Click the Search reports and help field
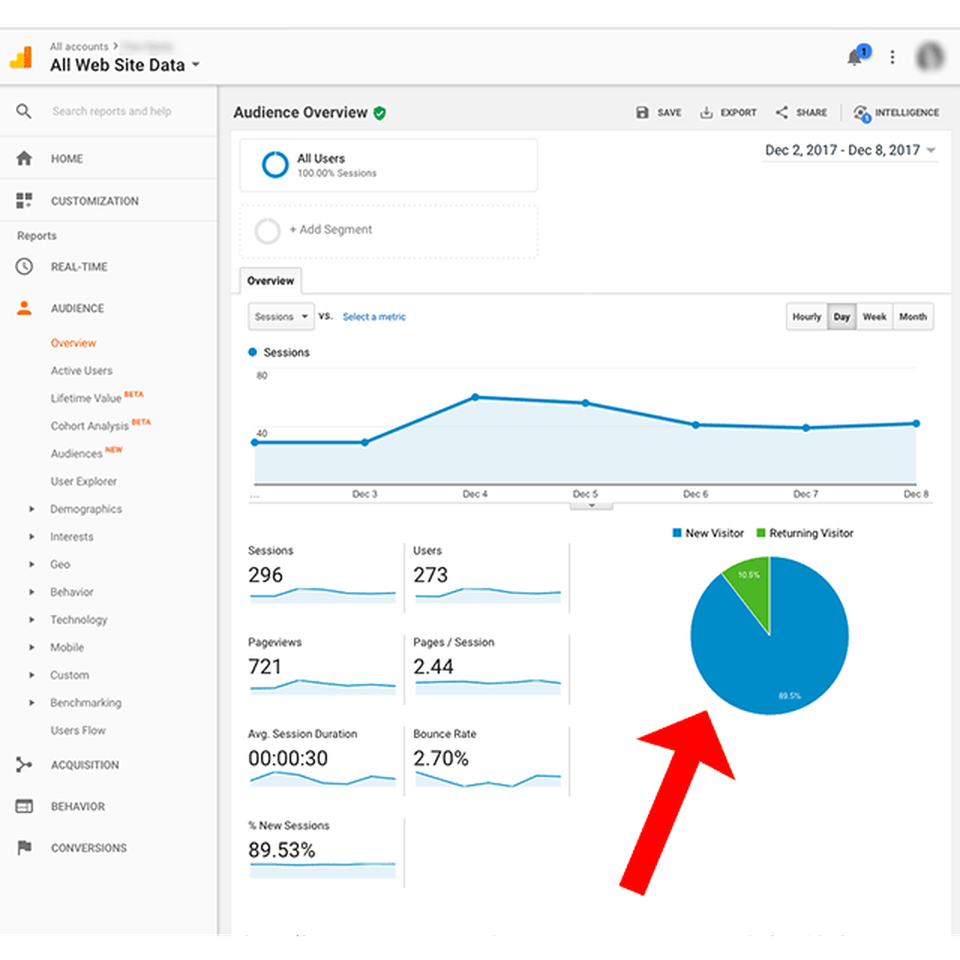Viewport: 960px width, 960px height. pyautogui.click(x=111, y=111)
